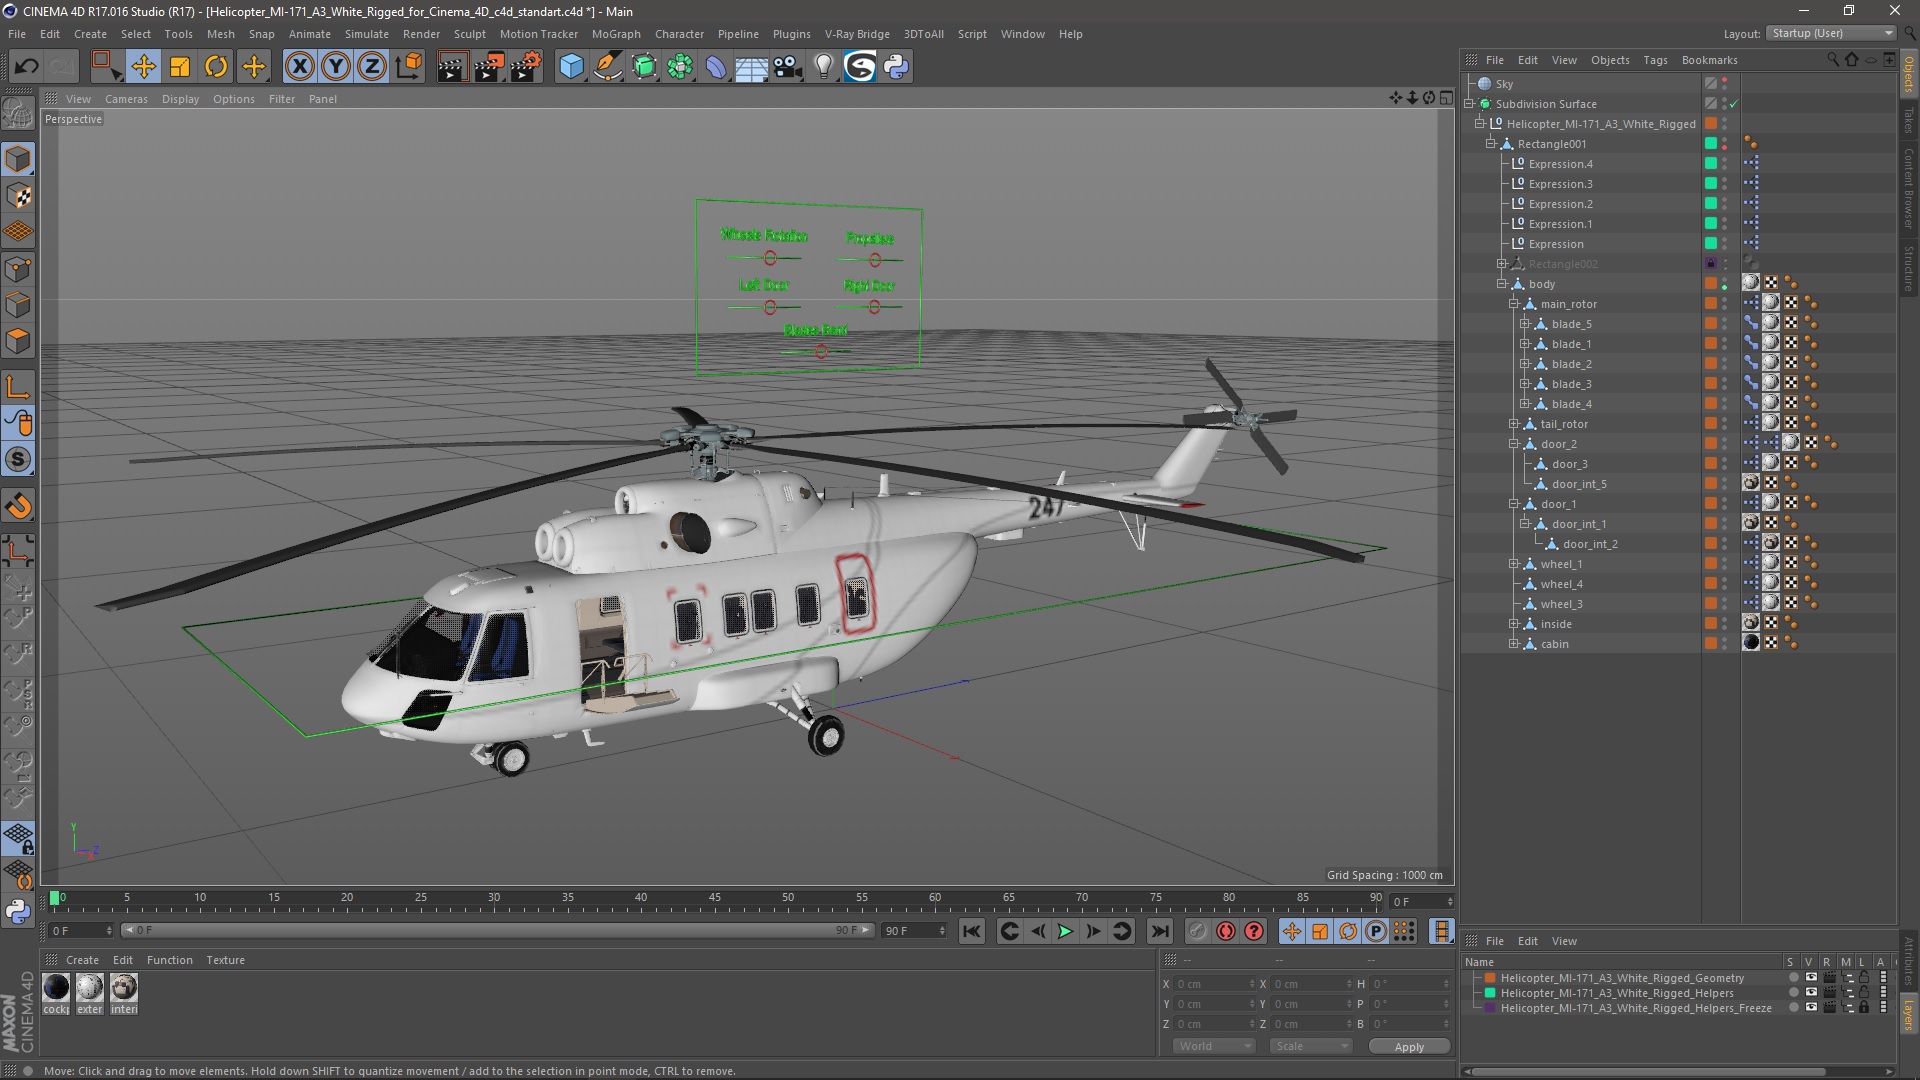1920x1080 pixels.
Task: Click the X position input field
Action: (1214, 984)
